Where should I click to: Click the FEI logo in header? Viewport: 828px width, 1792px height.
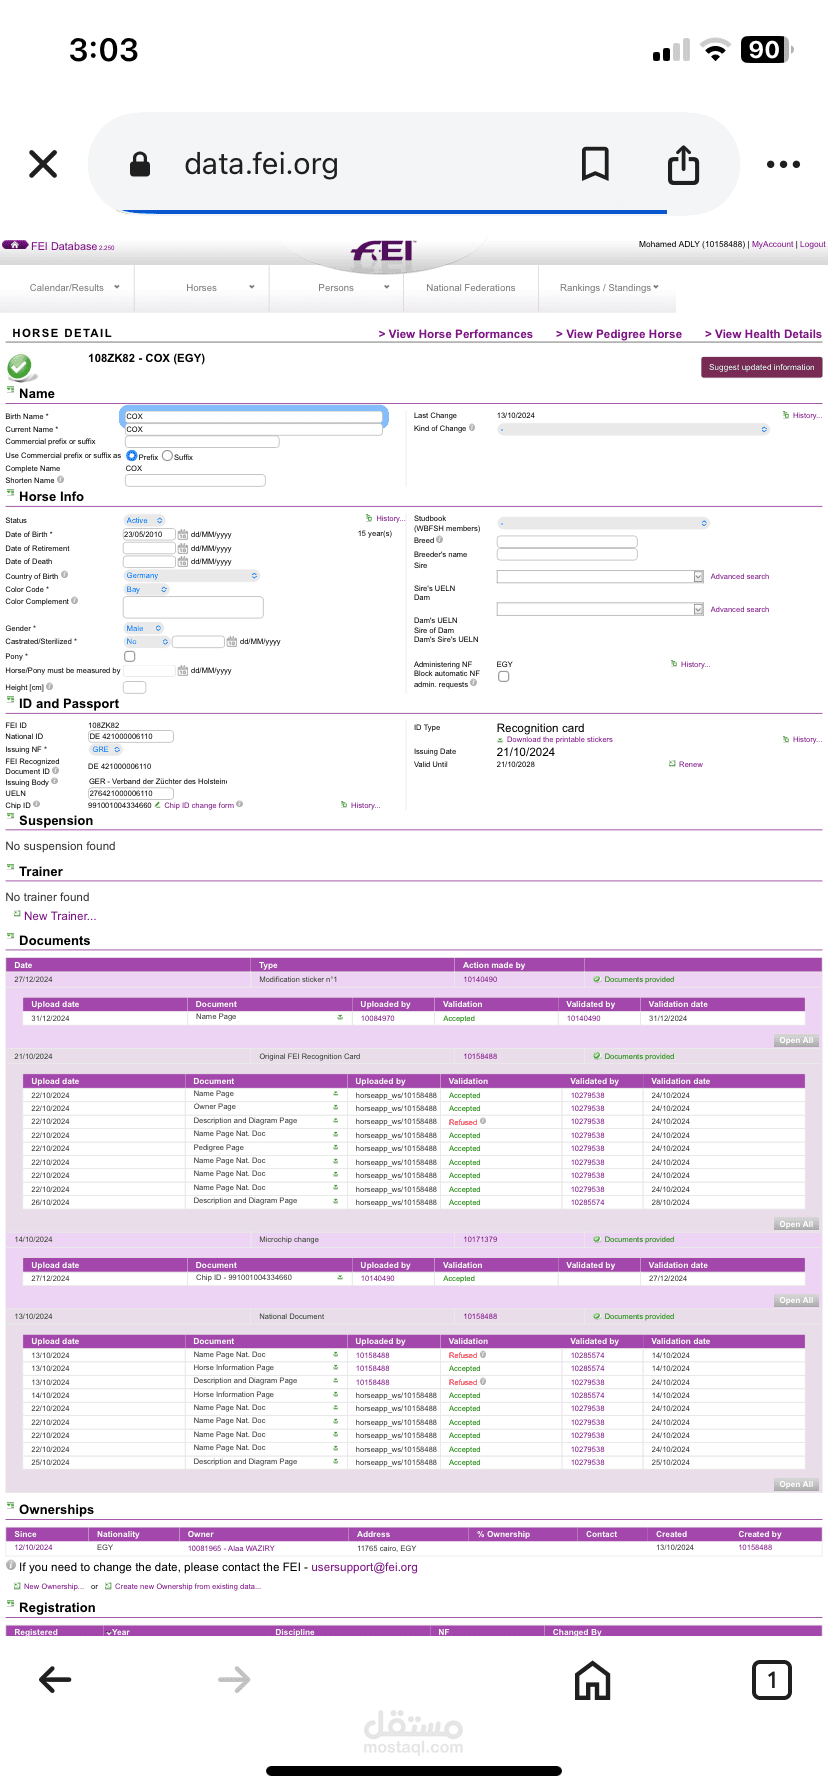[383, 251]
